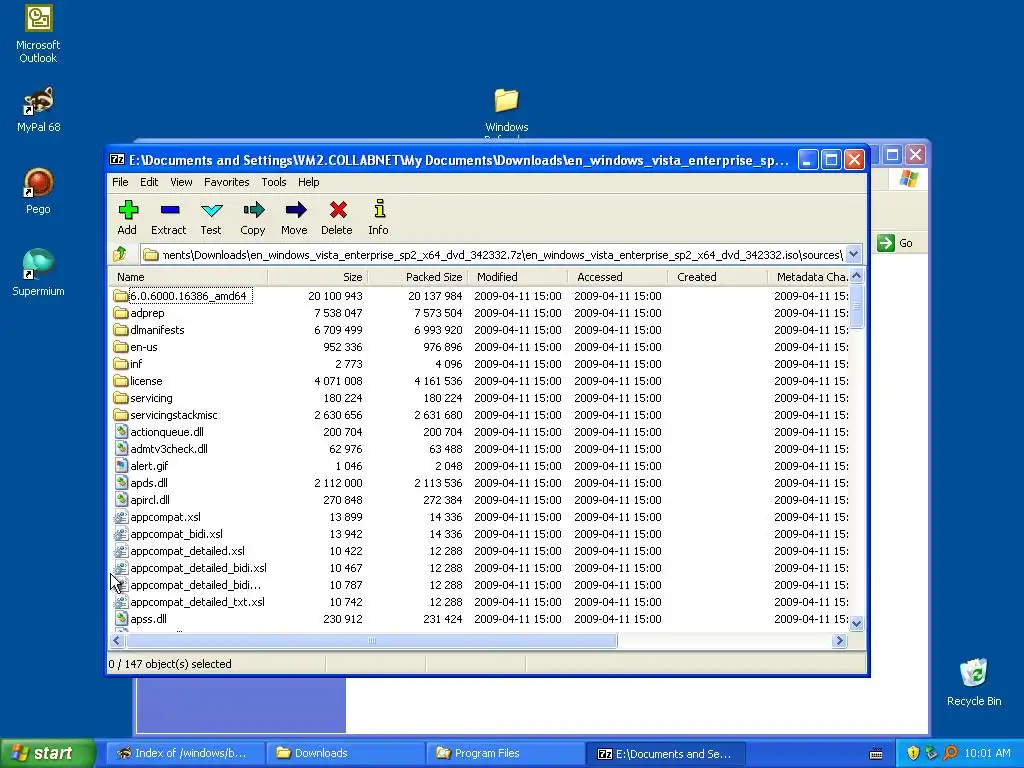The width and height of the screenshot is (1024, 768).
Task: Select the actionqueue.dll file icon
Action: coord(121,432)
